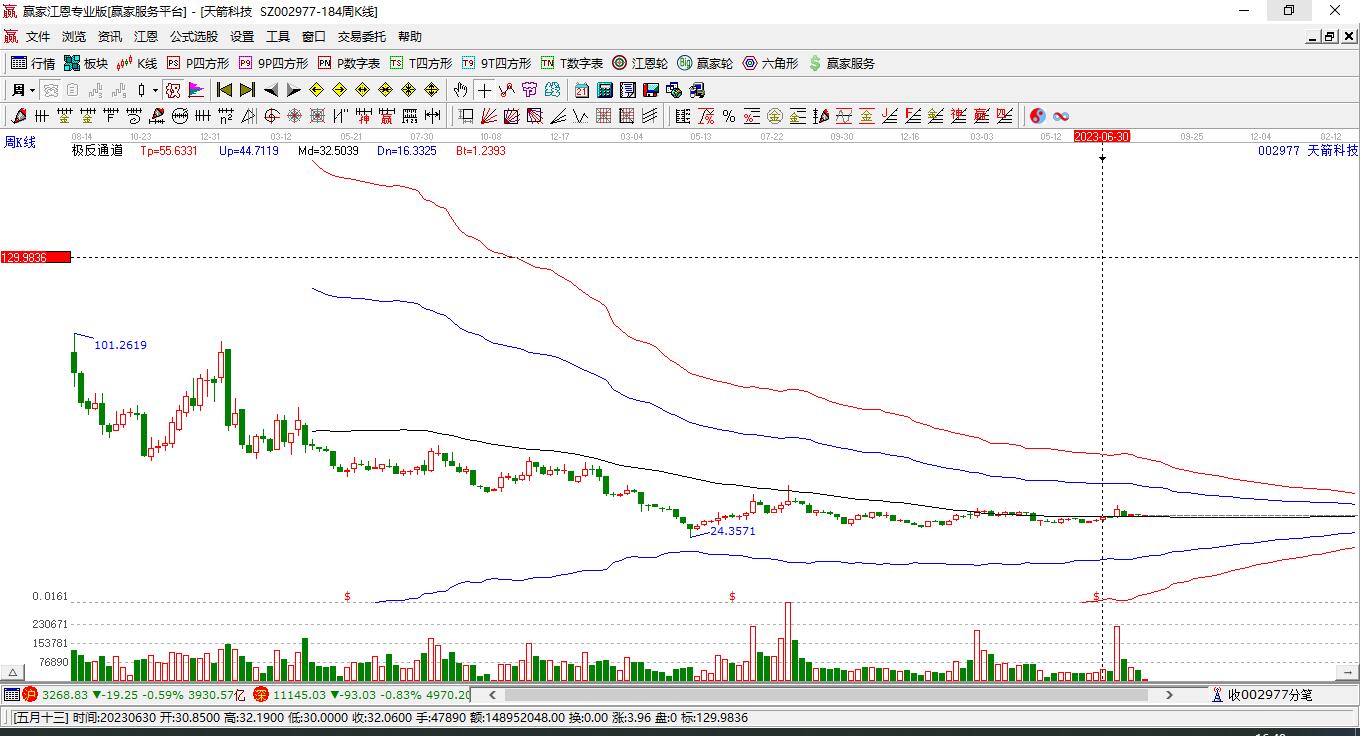Toggle the crosshair cursor tool
This screenshot has width=1360, height=736.
(x=484, y=90)
